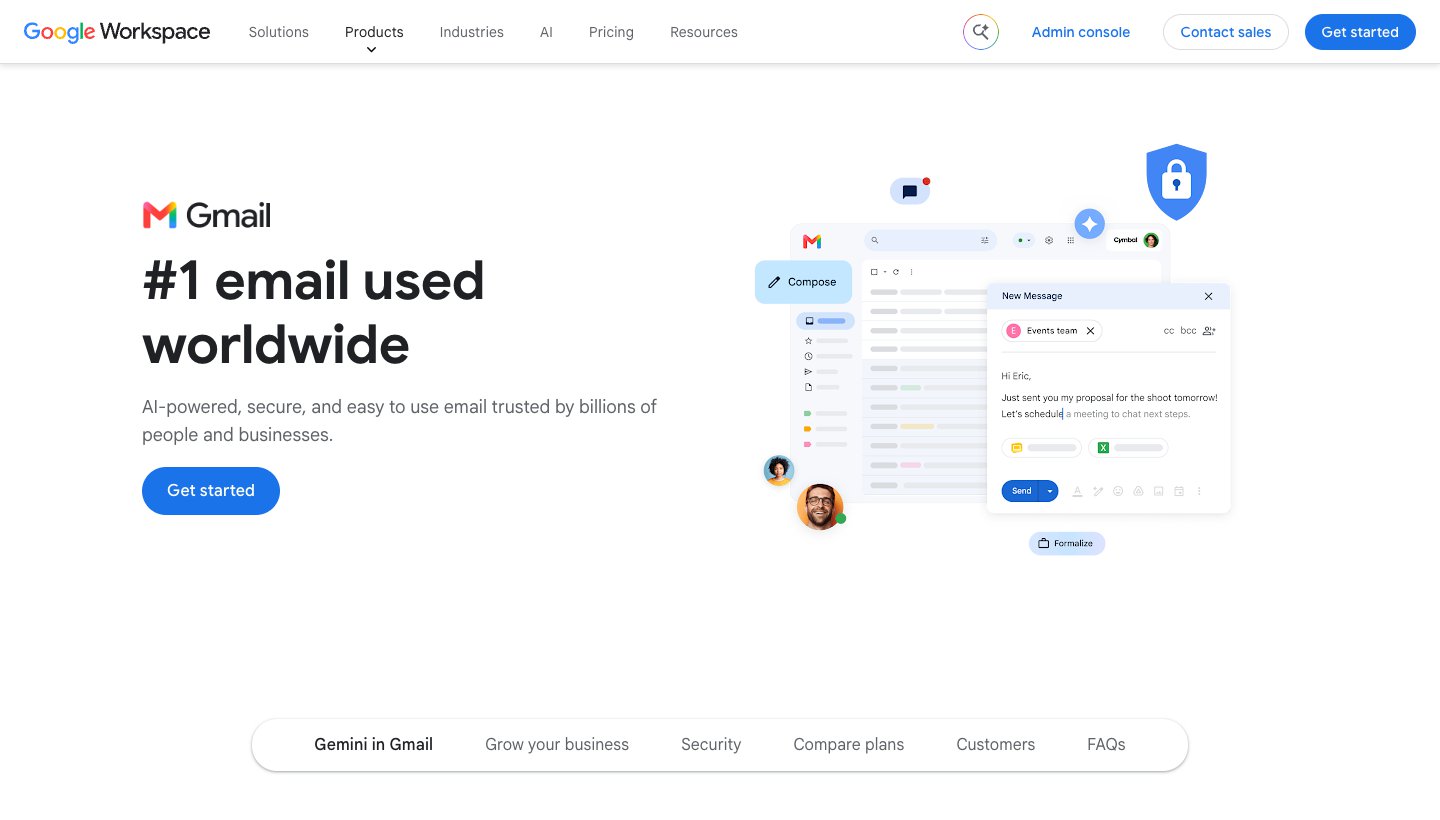The width and height of the screenshot is (1440, 820).
Task: Close the New Message window in illustration
Action: point(1209,296)
